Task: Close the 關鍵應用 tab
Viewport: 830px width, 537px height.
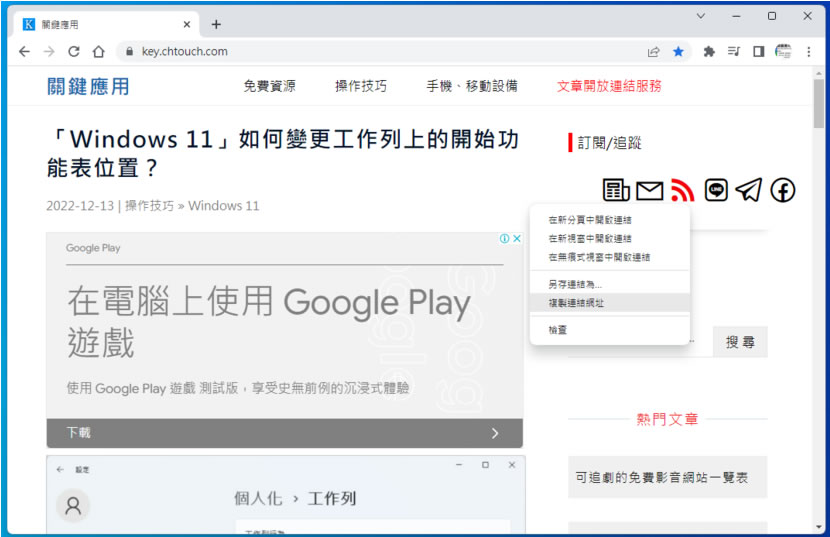Action: [x=187, y=24]
